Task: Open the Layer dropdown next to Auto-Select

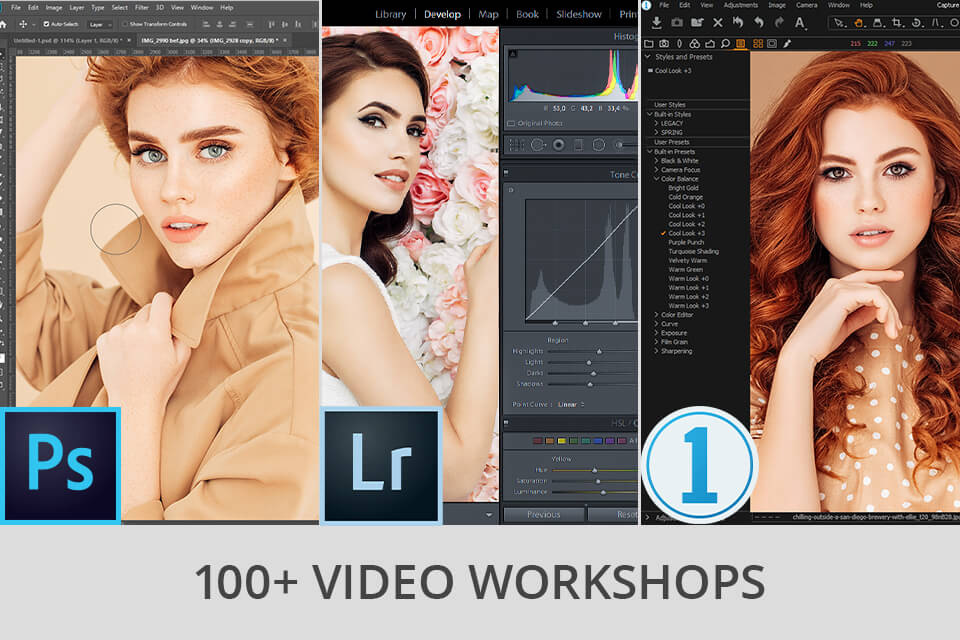Action: click(x=100, y=24)
